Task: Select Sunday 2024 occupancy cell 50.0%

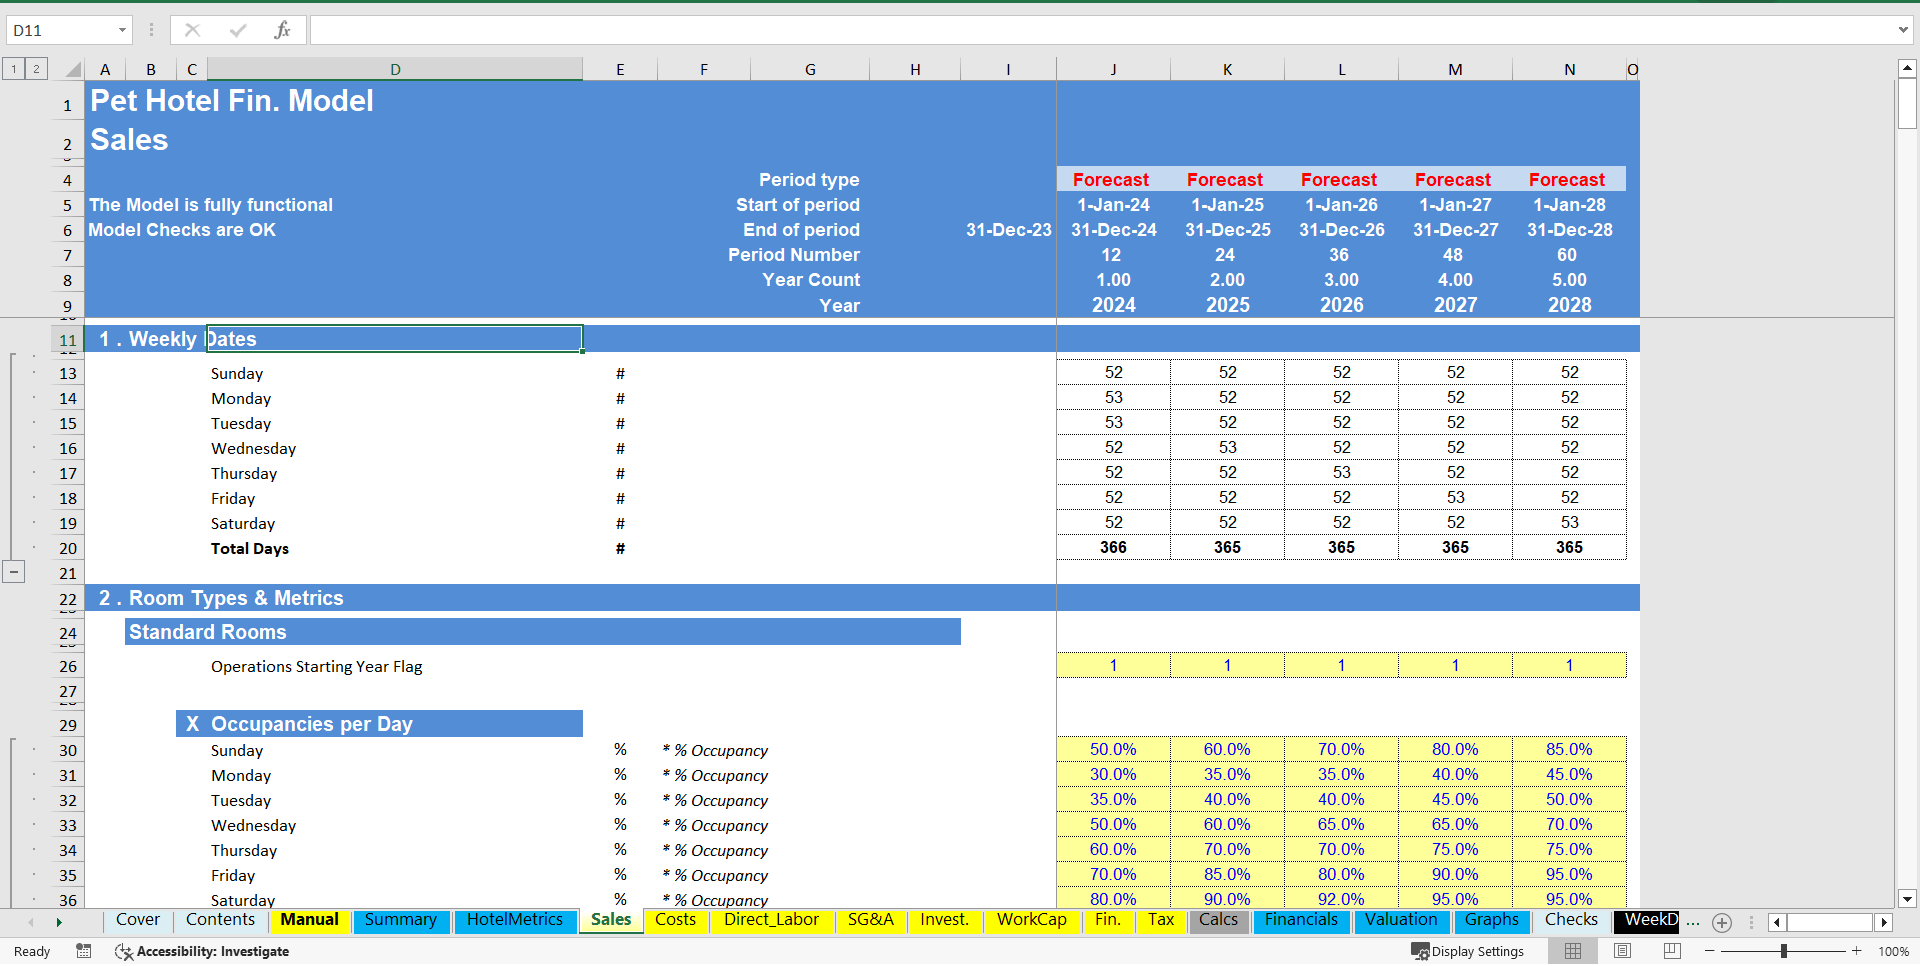Action: pos(1113,749)
